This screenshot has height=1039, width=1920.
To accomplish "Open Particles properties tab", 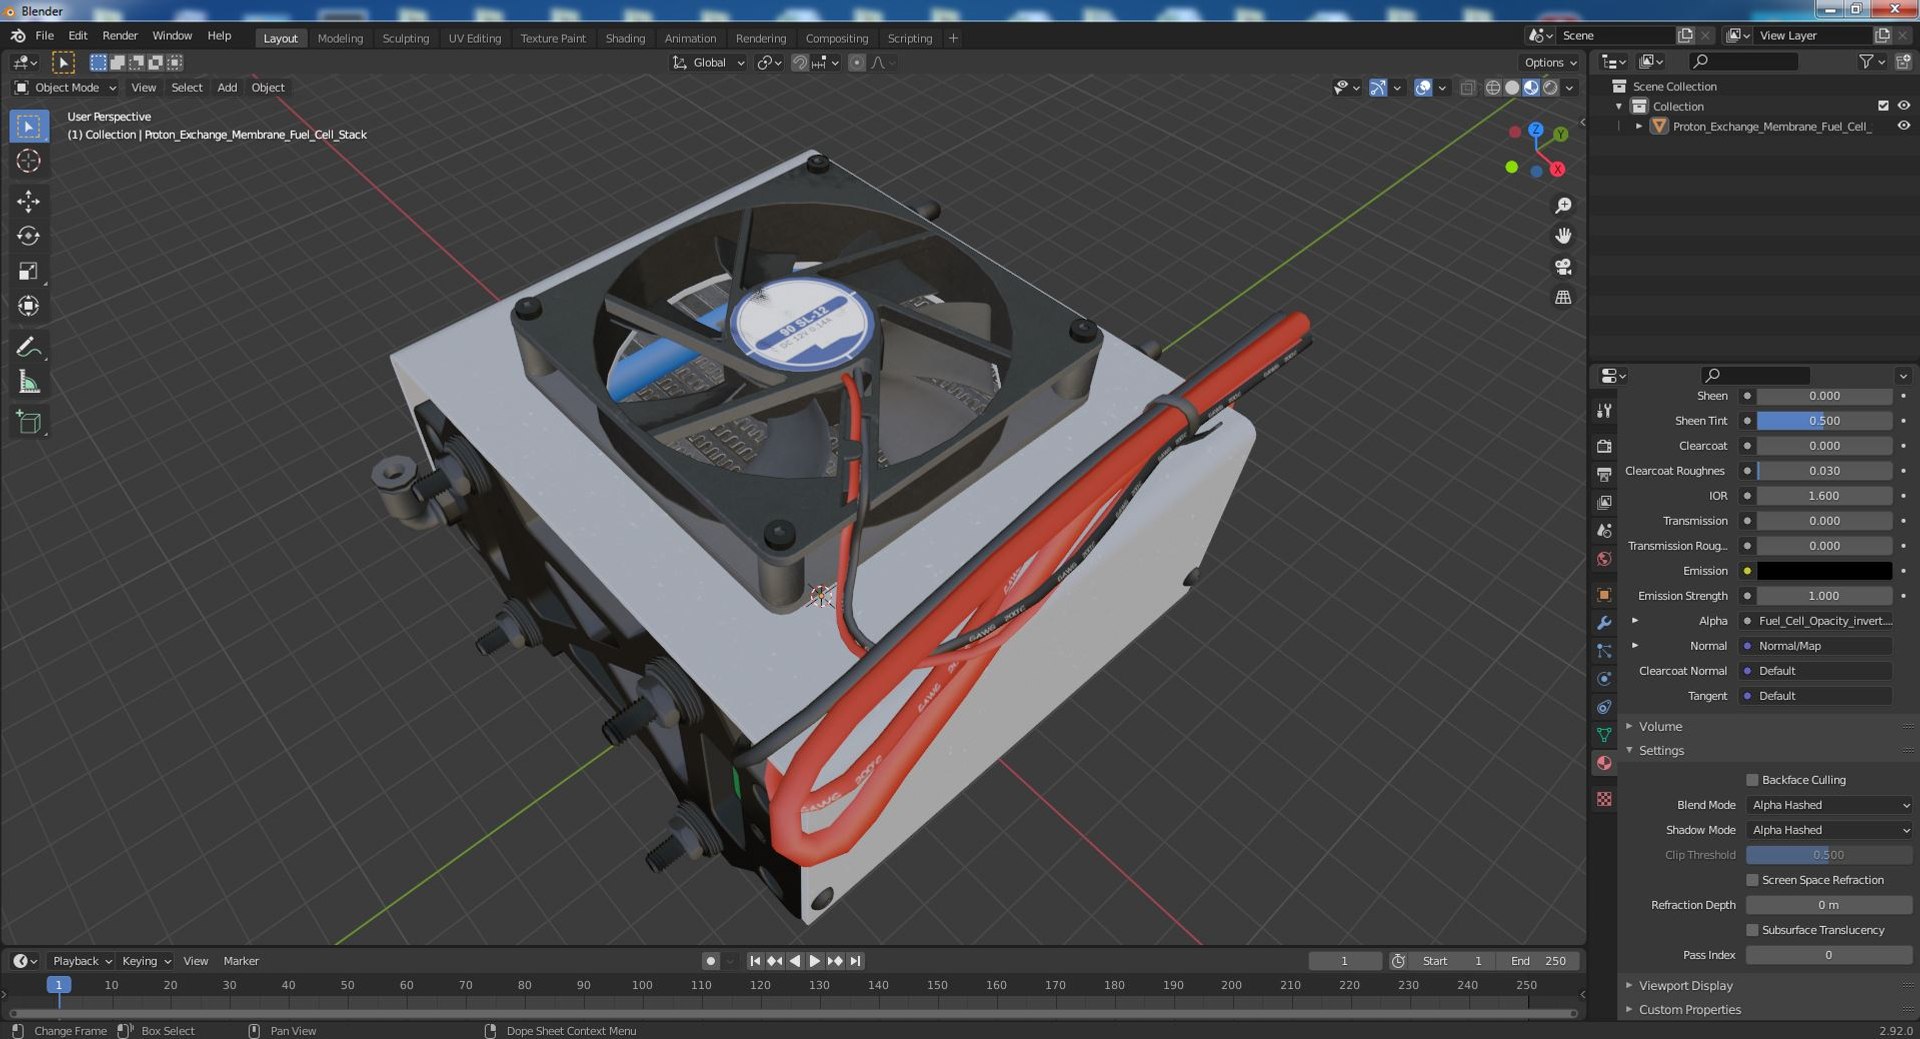I will [1604, 651].
